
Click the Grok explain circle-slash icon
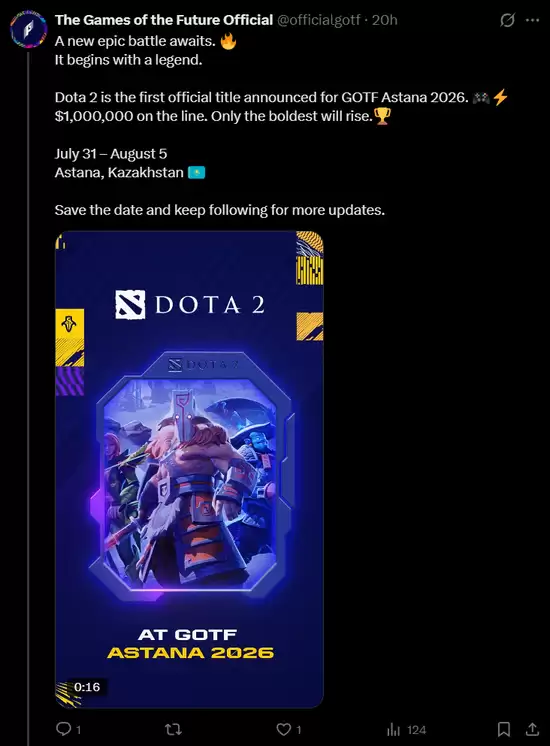(507, 20)
